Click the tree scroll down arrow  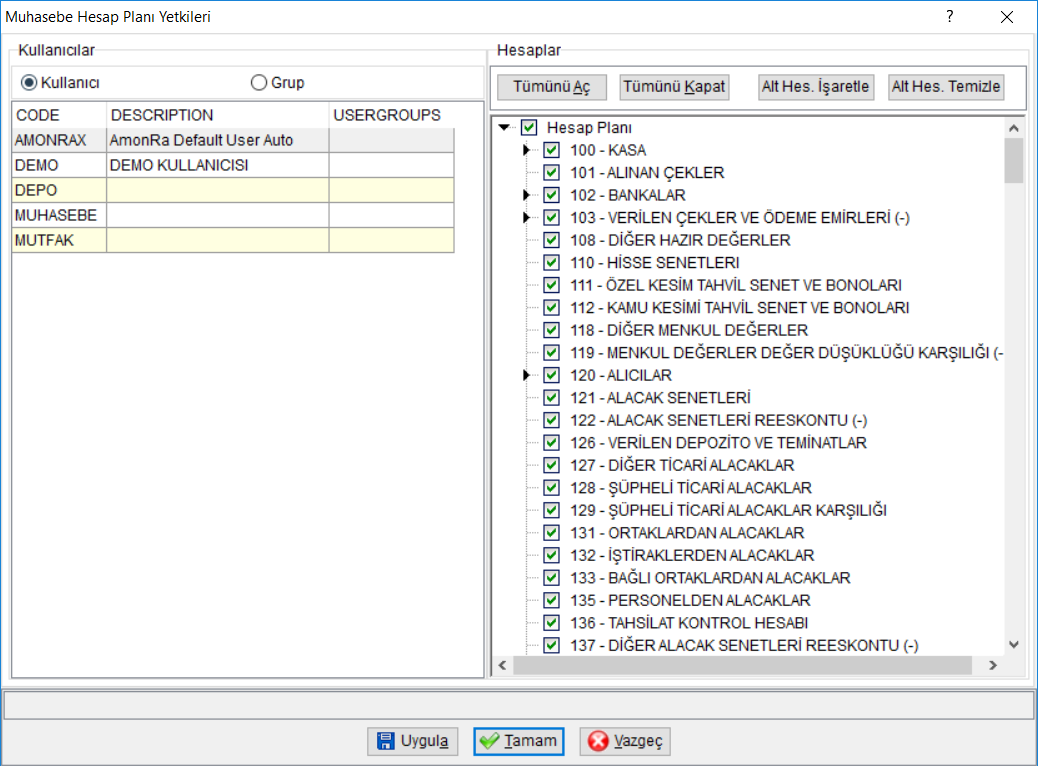pos(1014,644)
